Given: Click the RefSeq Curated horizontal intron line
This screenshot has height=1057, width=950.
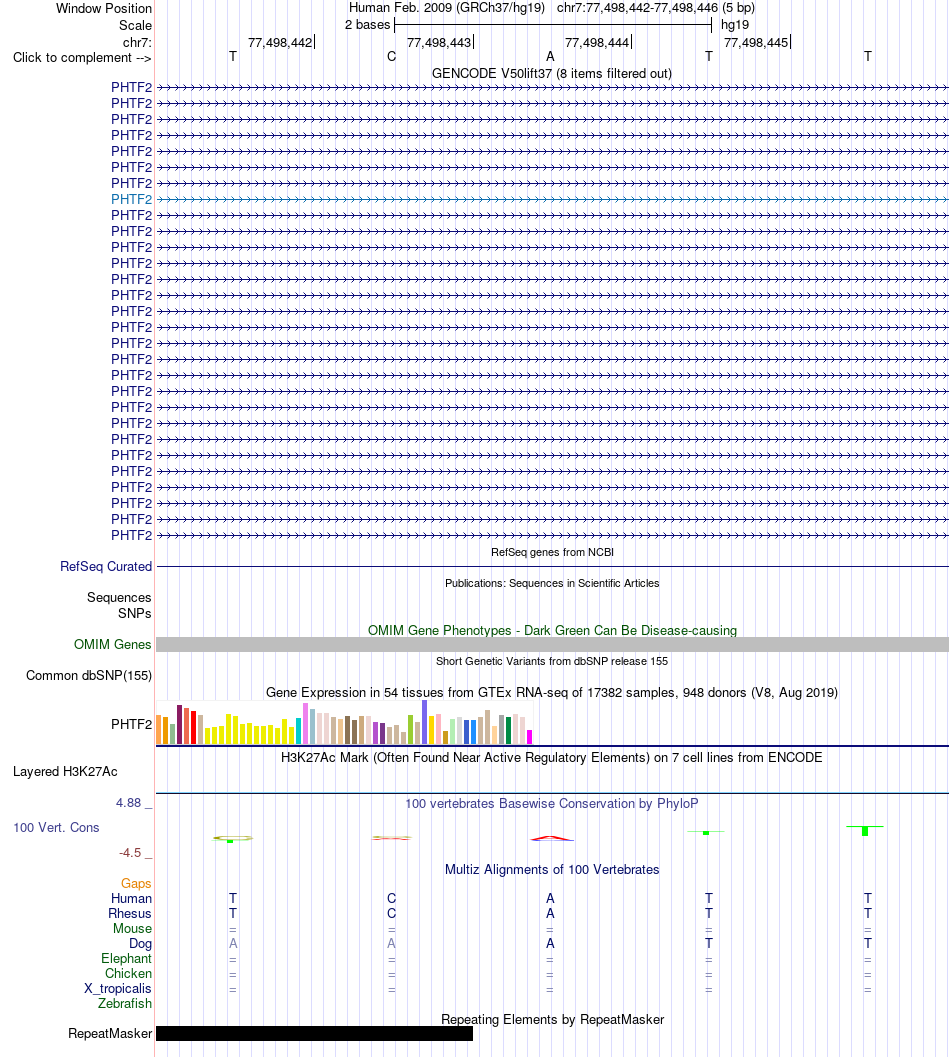Looking at the screenshot, I should pos(552,567).
